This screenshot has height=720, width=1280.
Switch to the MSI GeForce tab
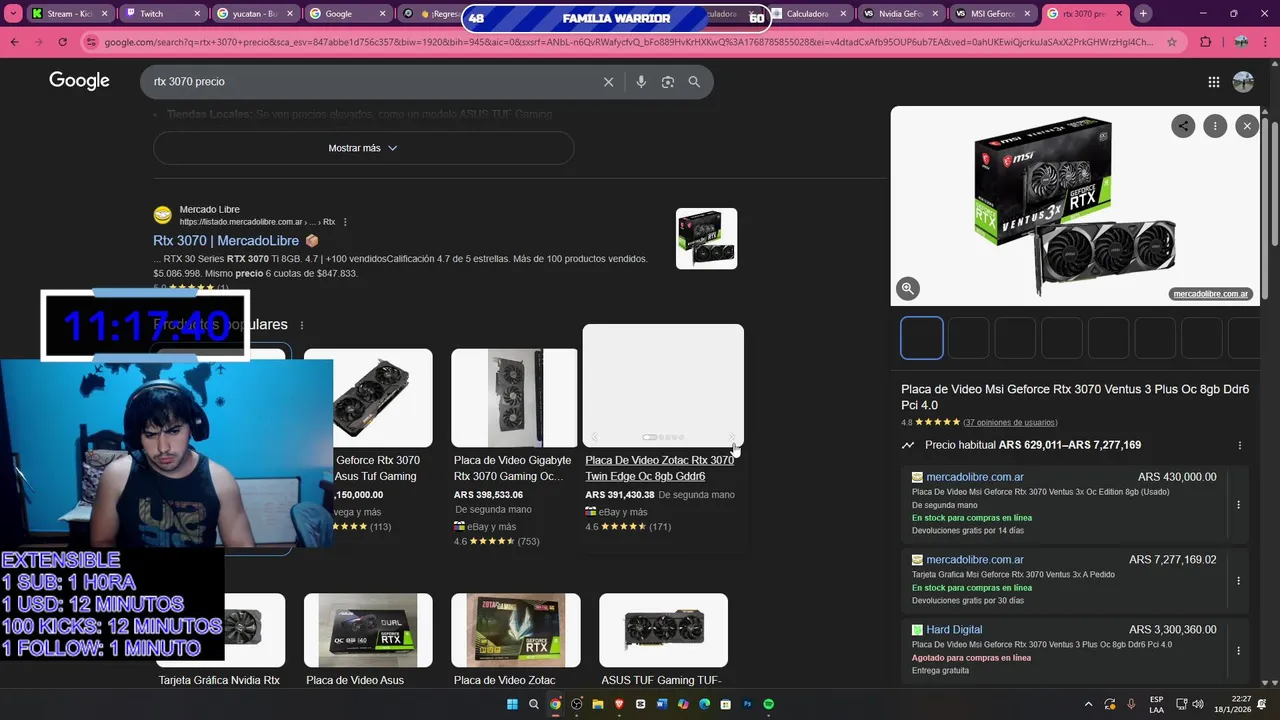point(992,14)
